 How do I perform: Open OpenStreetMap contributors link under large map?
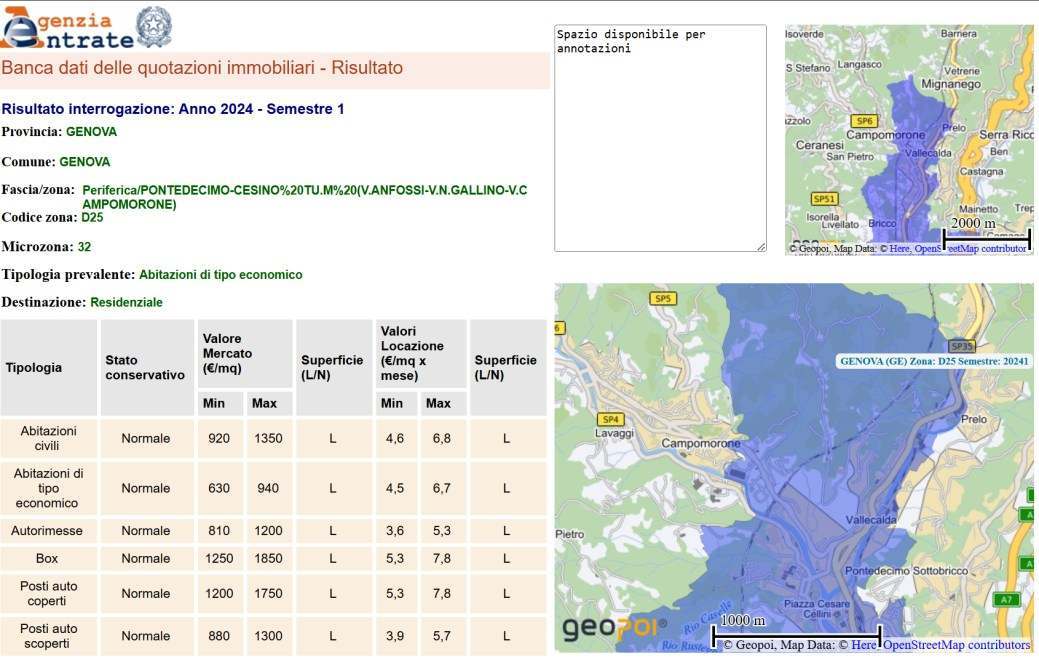[956, 645]
